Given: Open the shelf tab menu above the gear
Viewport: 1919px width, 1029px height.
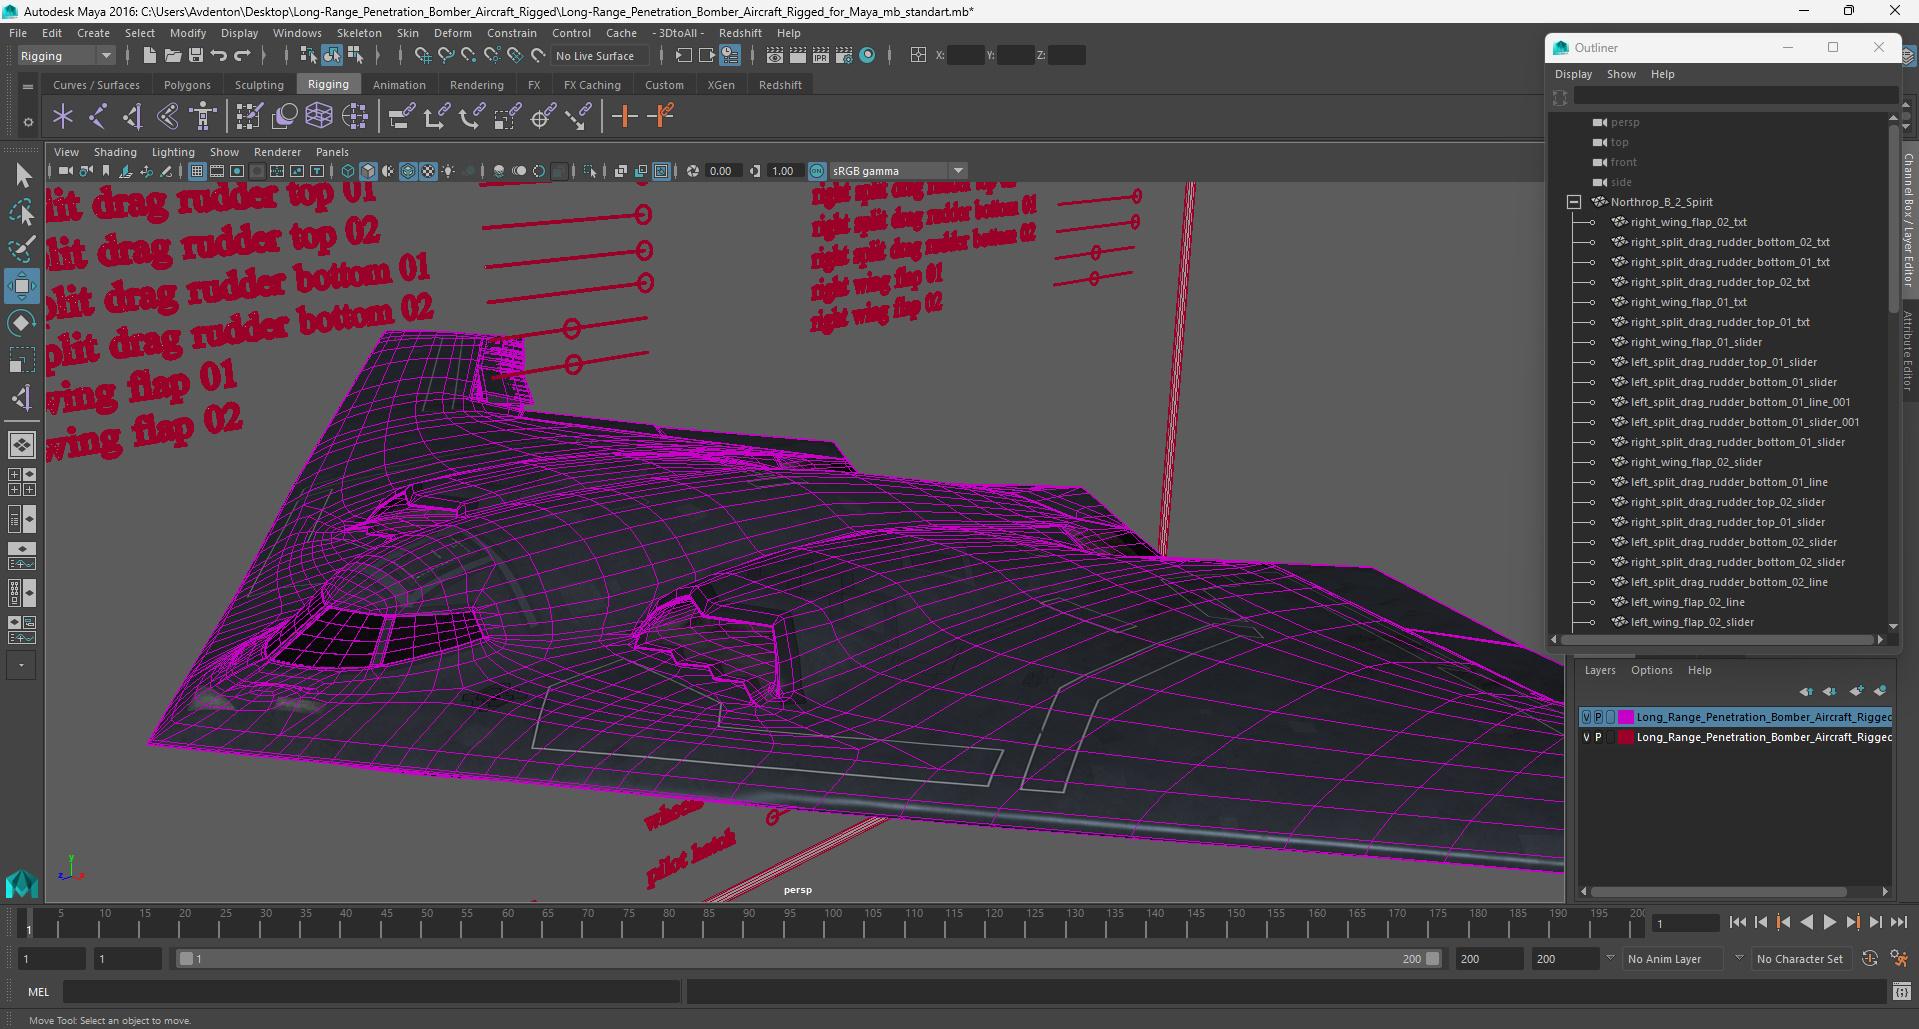Looking at the screenshot, I should [x=28, y=86].
